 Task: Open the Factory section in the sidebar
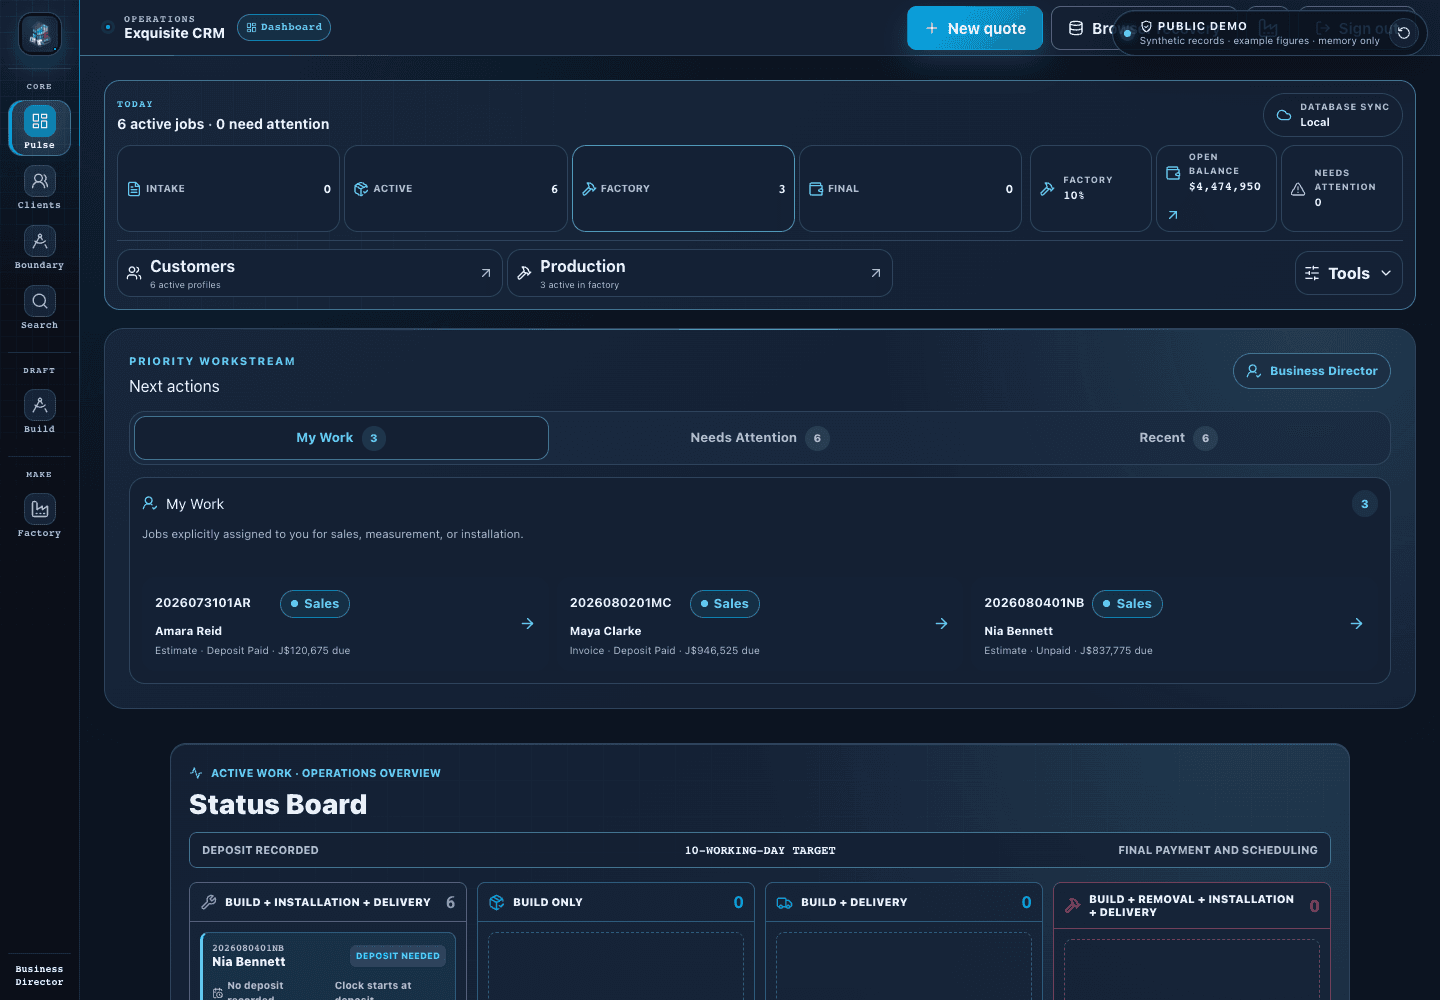tap(40, 516)
